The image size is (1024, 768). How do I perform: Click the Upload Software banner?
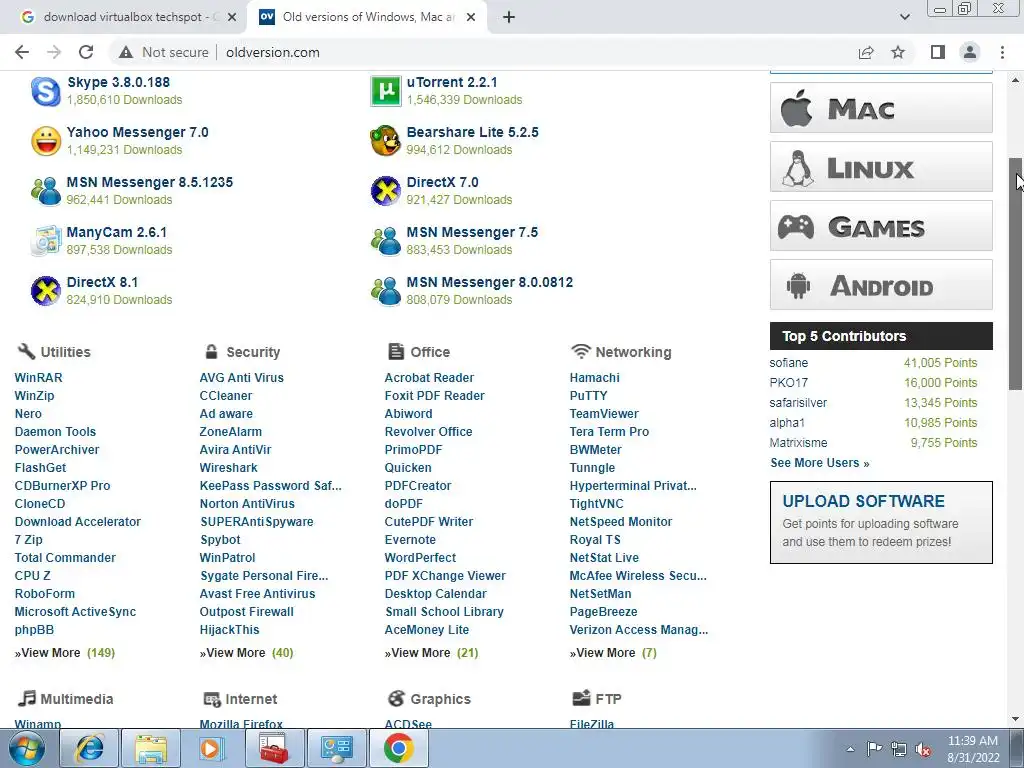pos(881,522)
